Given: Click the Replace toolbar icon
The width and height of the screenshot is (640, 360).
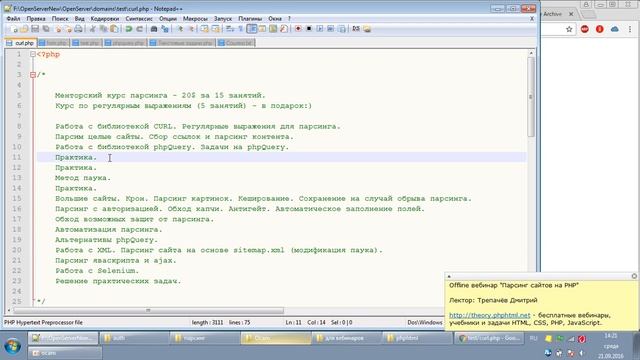Looking at the screenshot, I should 165,29.
